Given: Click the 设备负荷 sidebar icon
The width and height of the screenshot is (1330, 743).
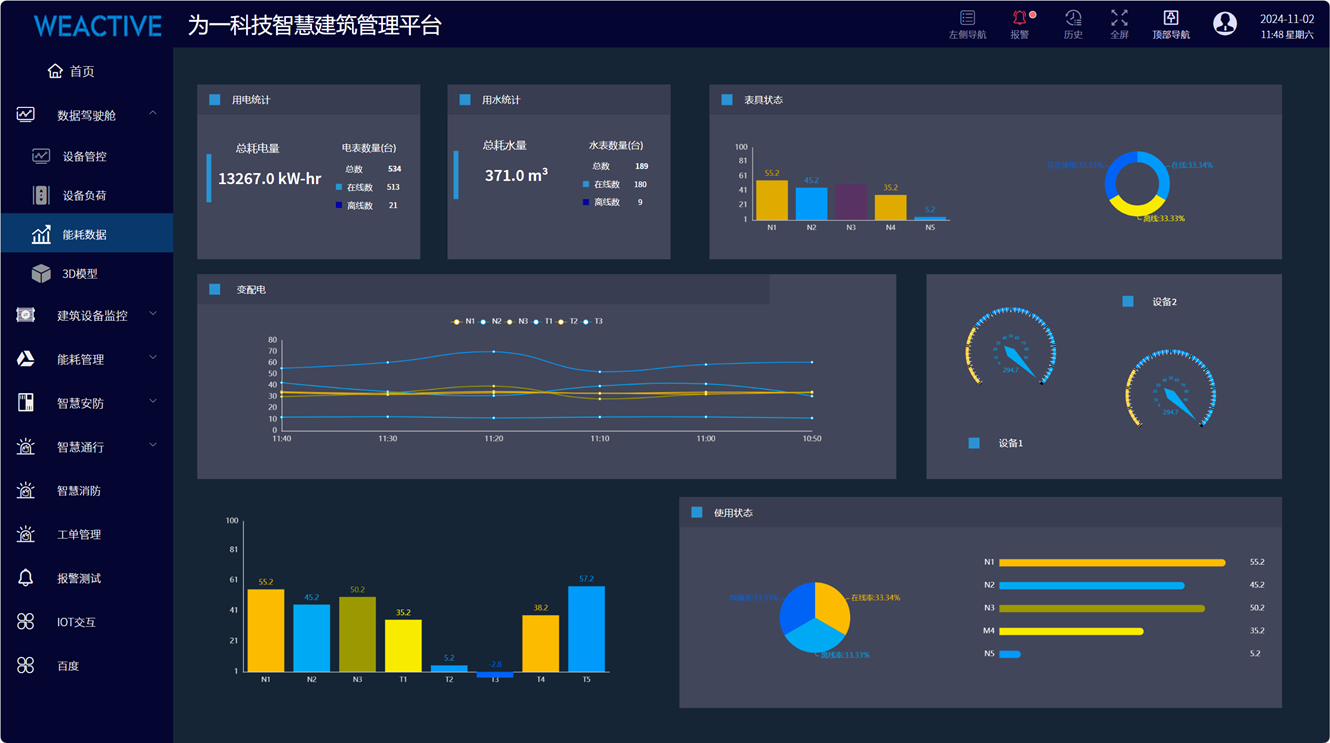Looking at the screenshot, I should tap(41, 195).
